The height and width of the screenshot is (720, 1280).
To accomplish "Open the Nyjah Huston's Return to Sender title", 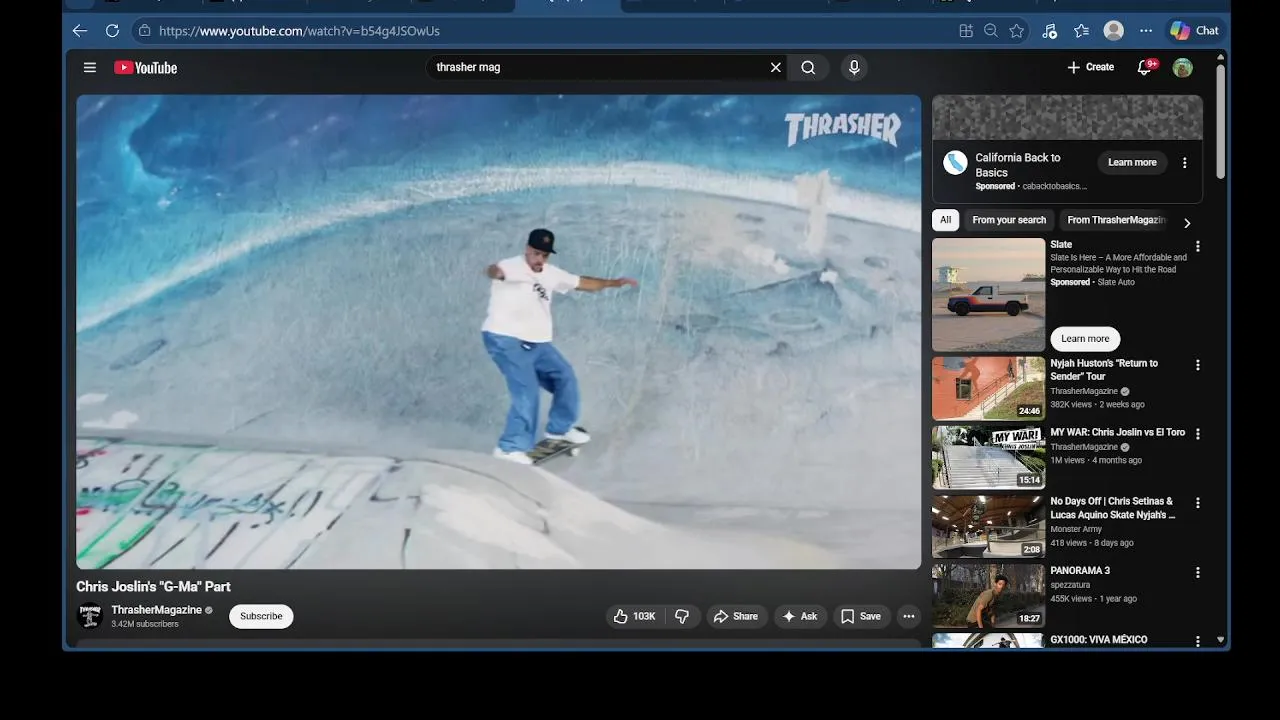I will point(1104,370).
